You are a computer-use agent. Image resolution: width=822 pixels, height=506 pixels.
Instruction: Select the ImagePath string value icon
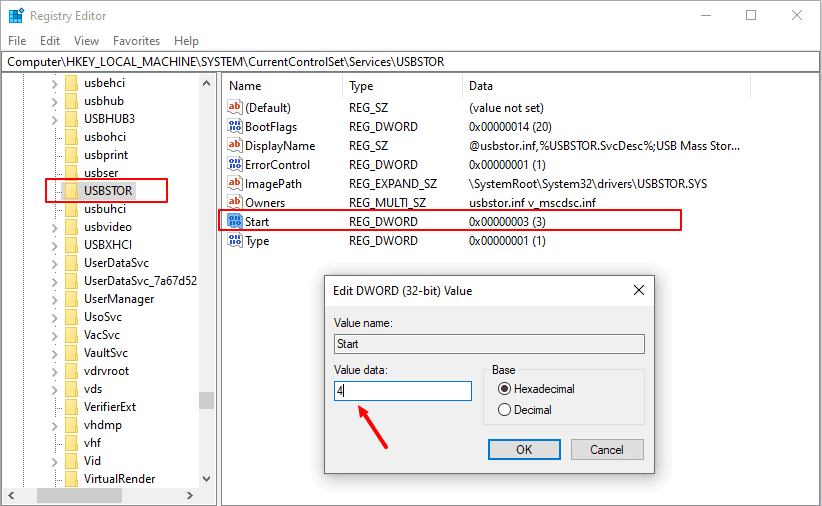click(x=234, y=183)
